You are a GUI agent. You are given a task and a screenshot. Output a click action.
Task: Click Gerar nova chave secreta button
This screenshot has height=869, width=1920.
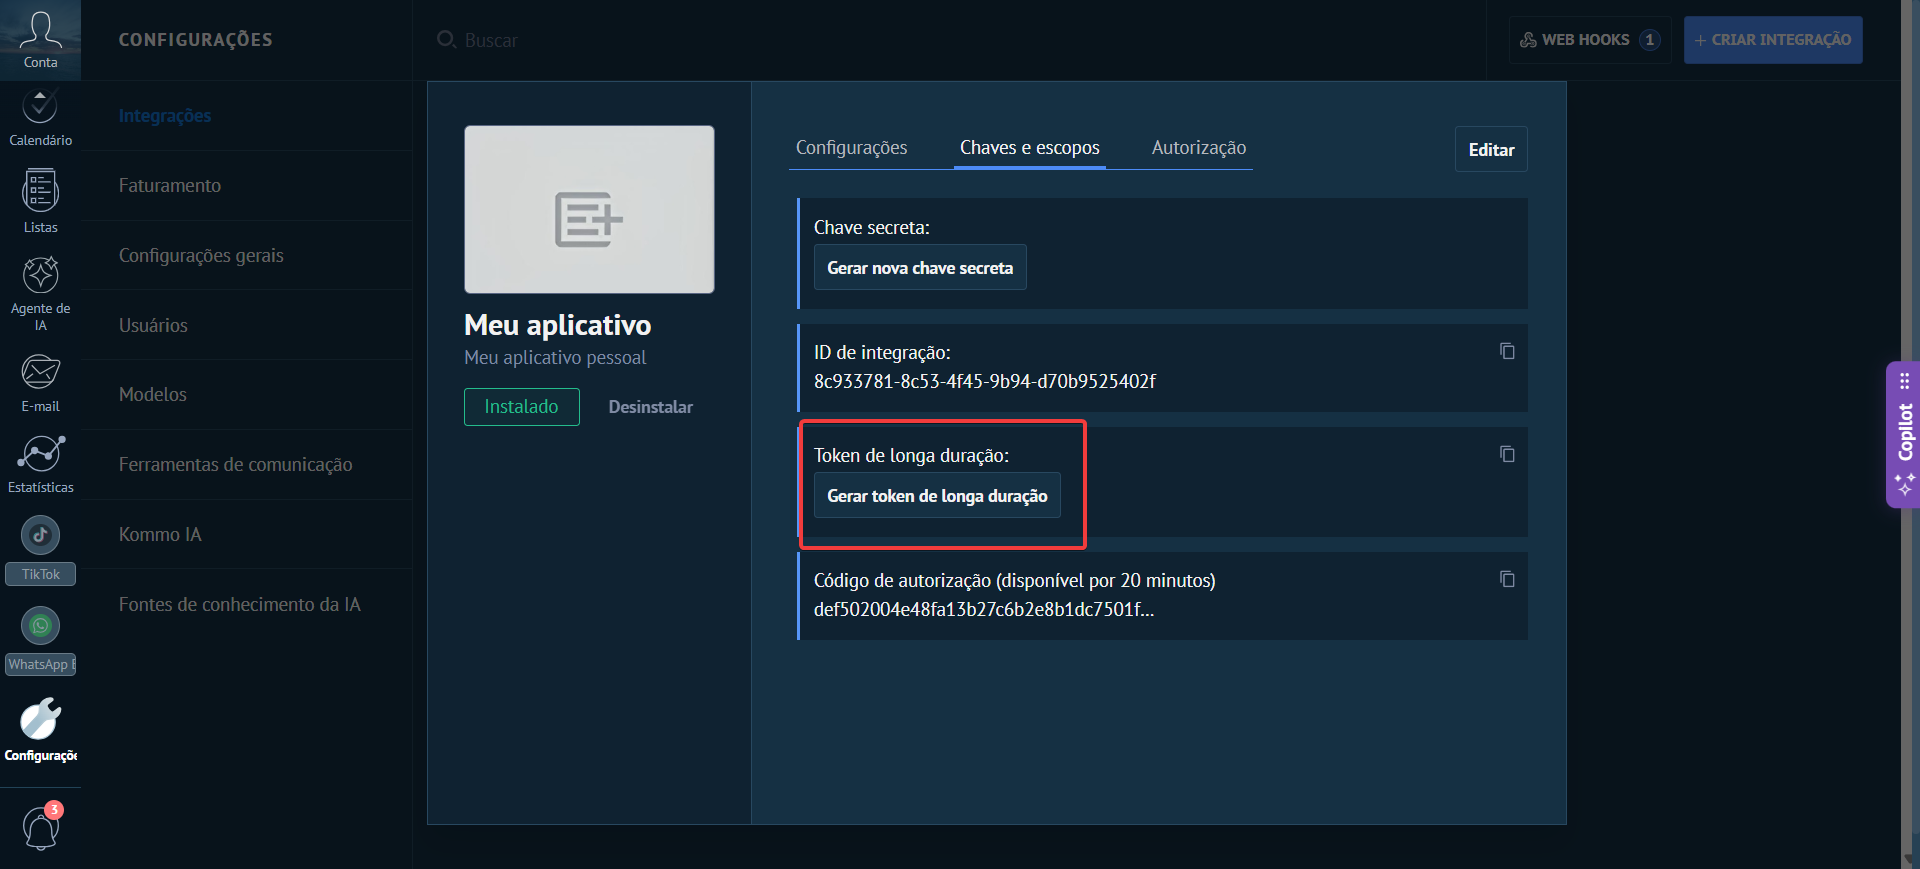[x=920, y=268]
